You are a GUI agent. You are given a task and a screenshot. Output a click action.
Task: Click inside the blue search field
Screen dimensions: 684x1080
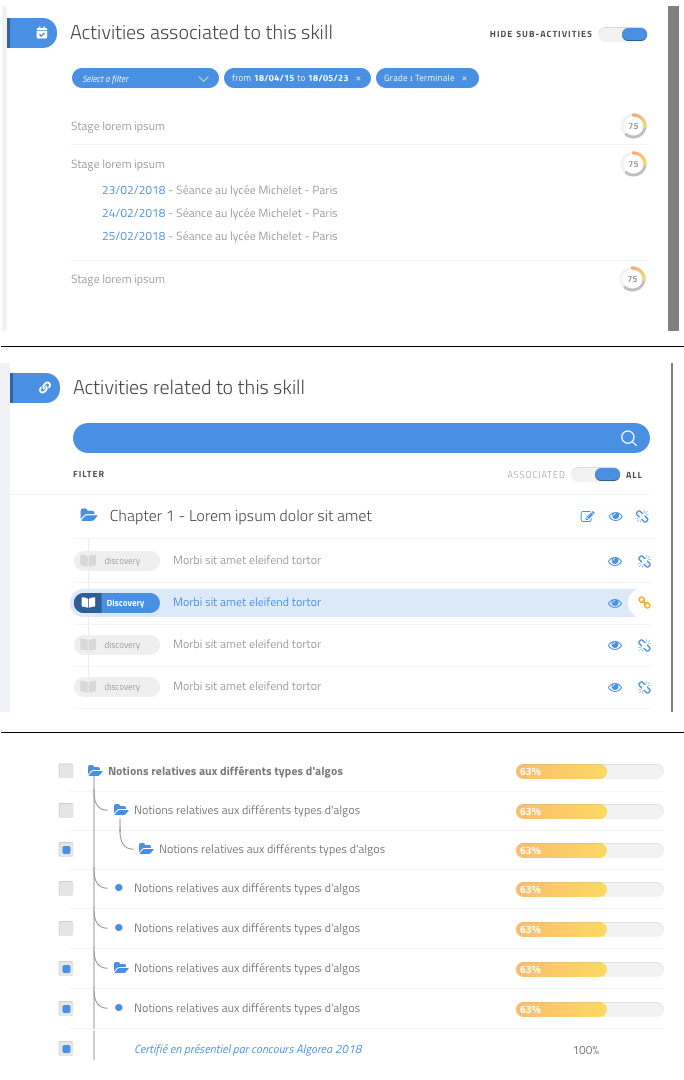pos(340,438)
